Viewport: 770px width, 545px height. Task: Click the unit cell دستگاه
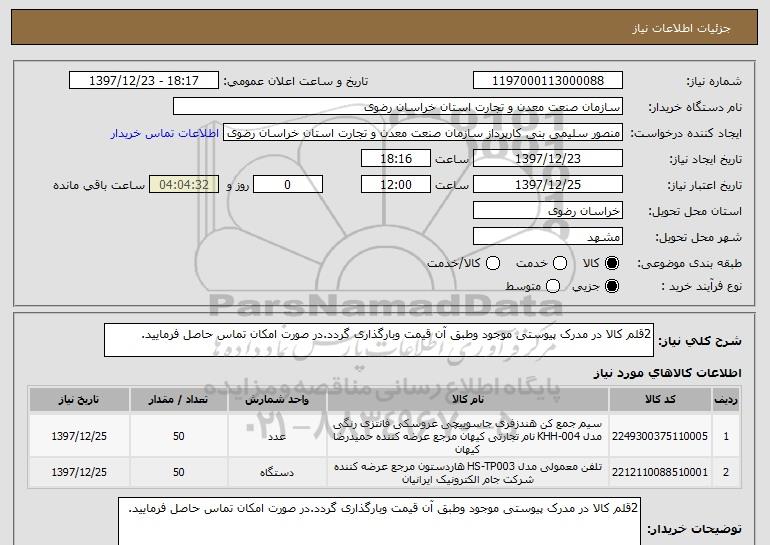tap(277, 472)
